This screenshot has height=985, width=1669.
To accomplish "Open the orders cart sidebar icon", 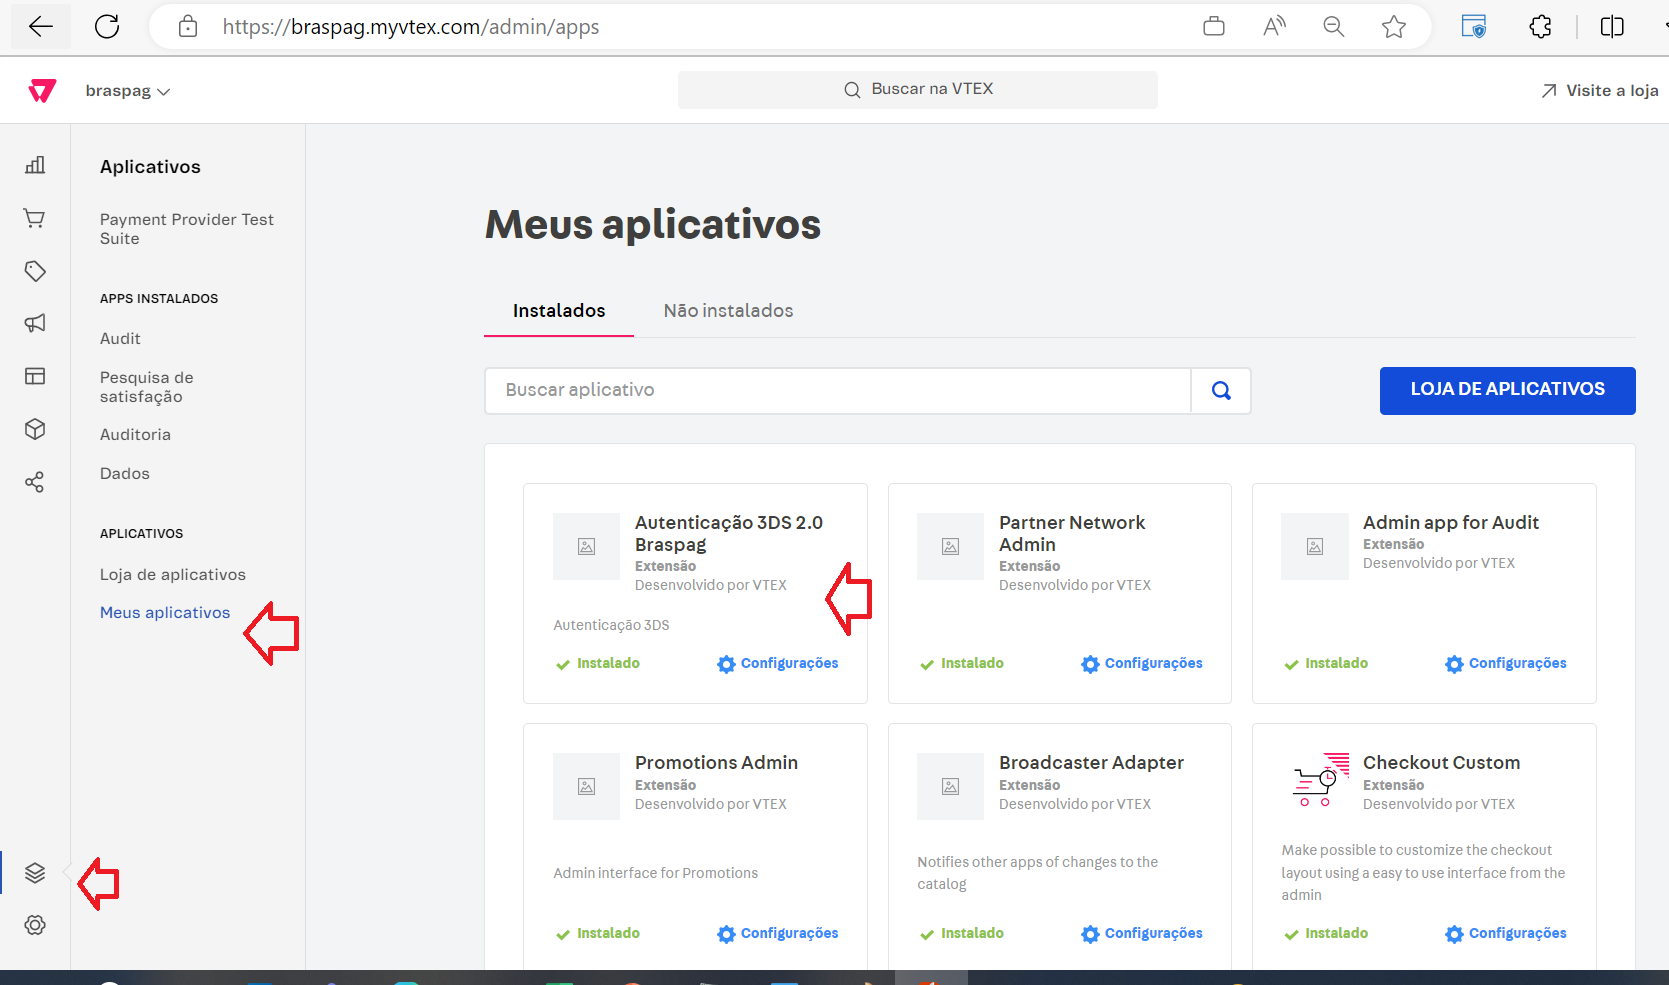I will (35, 218).
